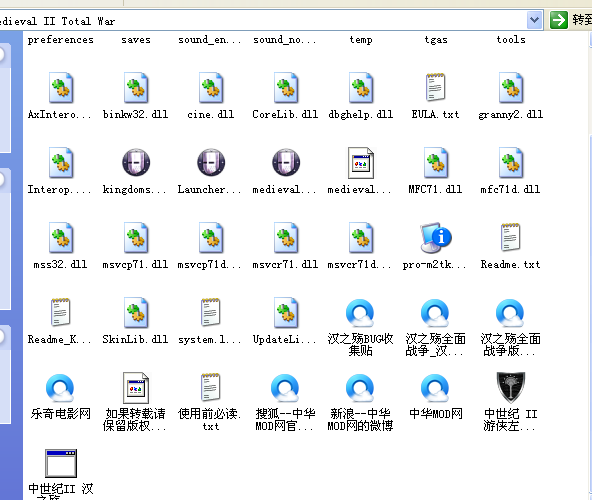The height and width of the screenshot is (500, 592).
Task: Select the cine.dll file icon
Action: click(x=211, y=88)
